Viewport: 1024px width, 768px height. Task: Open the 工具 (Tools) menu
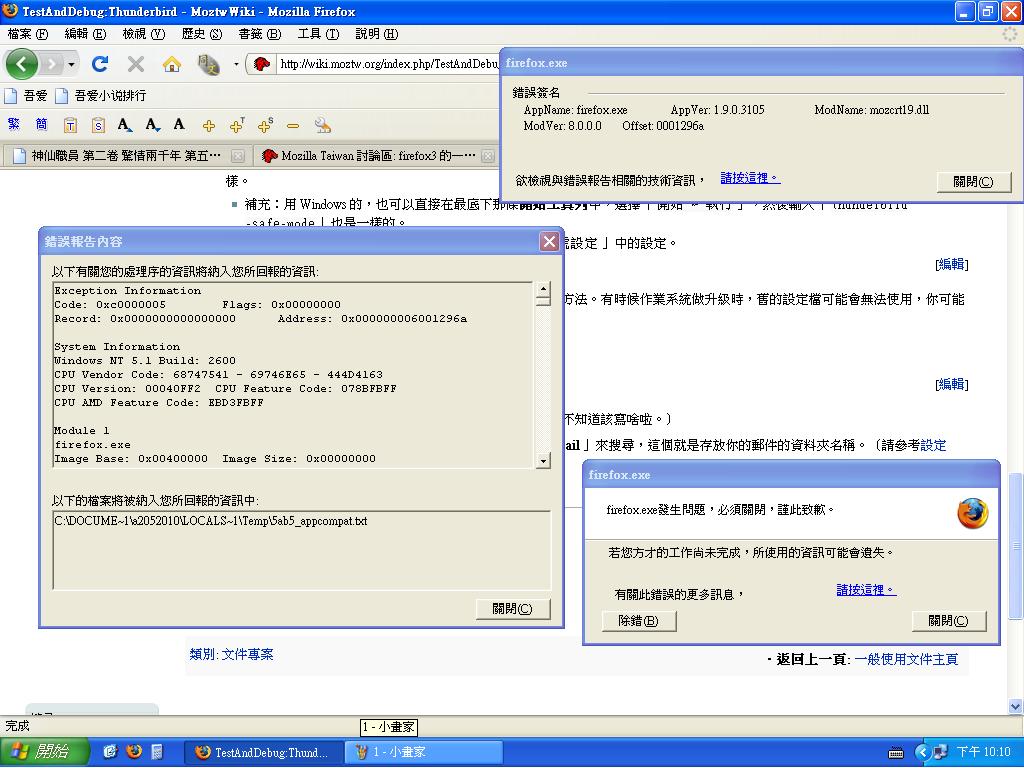pyautogui.click(x=316, y=34)
